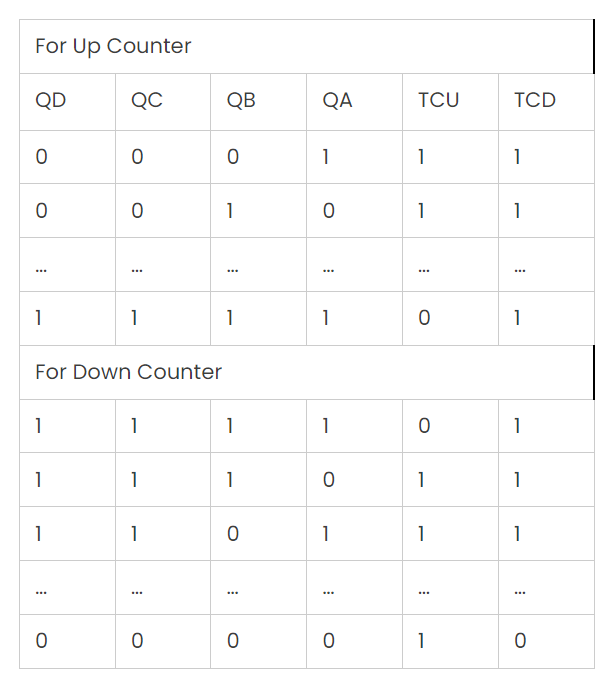Select the QC column header

[x=163, y=102]
